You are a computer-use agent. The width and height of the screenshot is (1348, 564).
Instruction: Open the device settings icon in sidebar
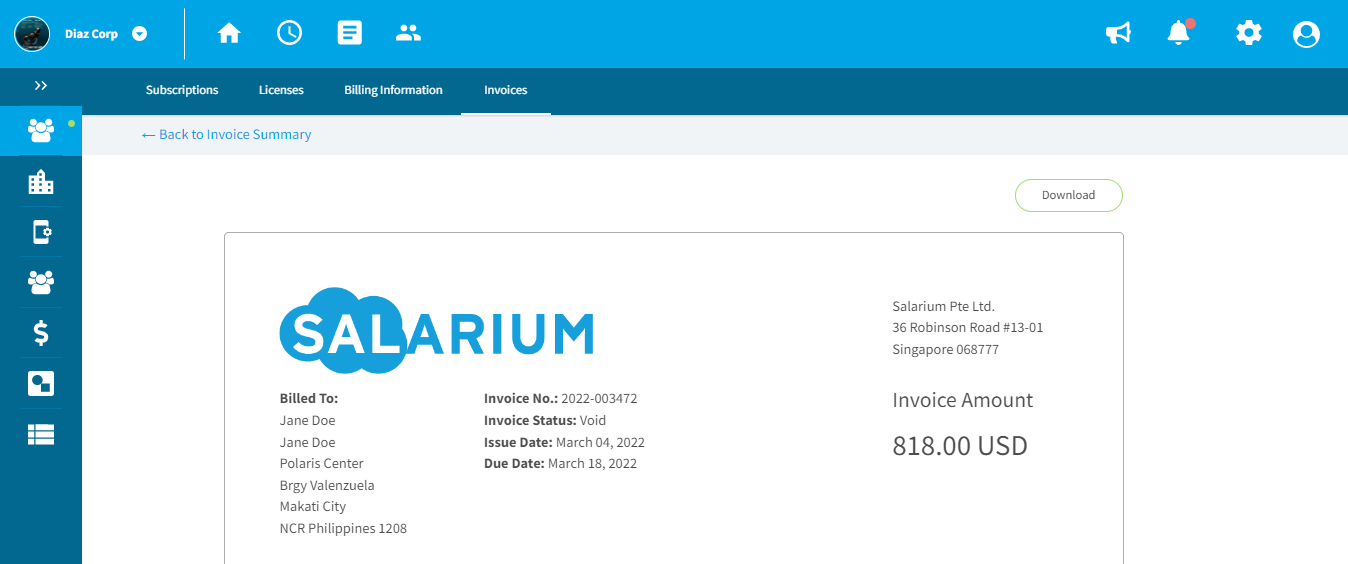click(x=41, y=232)
